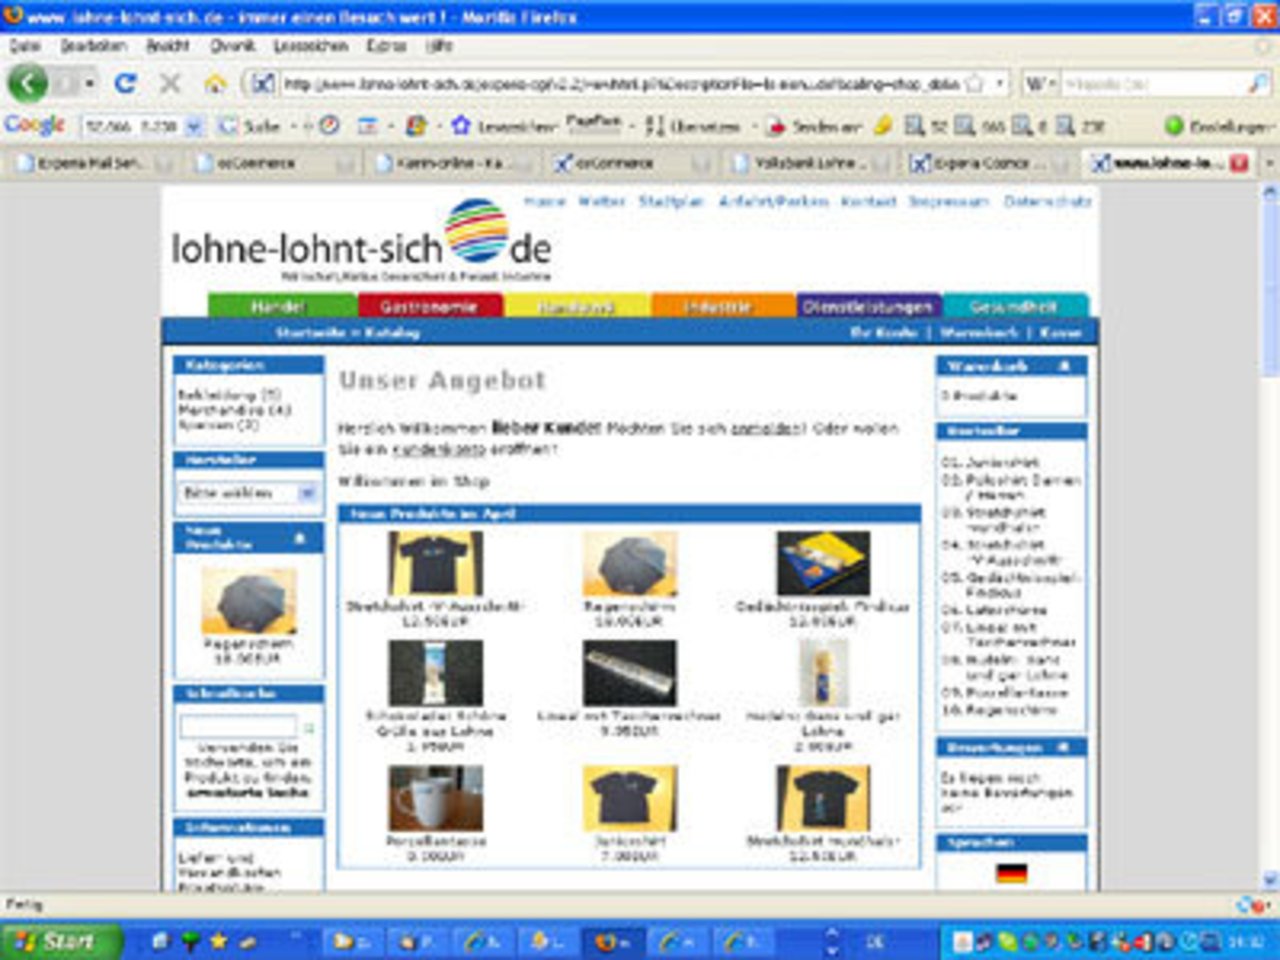The image size is (1280, 960).
Task: Bookmark page using the address bar star
Action: (x=974, y=84)
